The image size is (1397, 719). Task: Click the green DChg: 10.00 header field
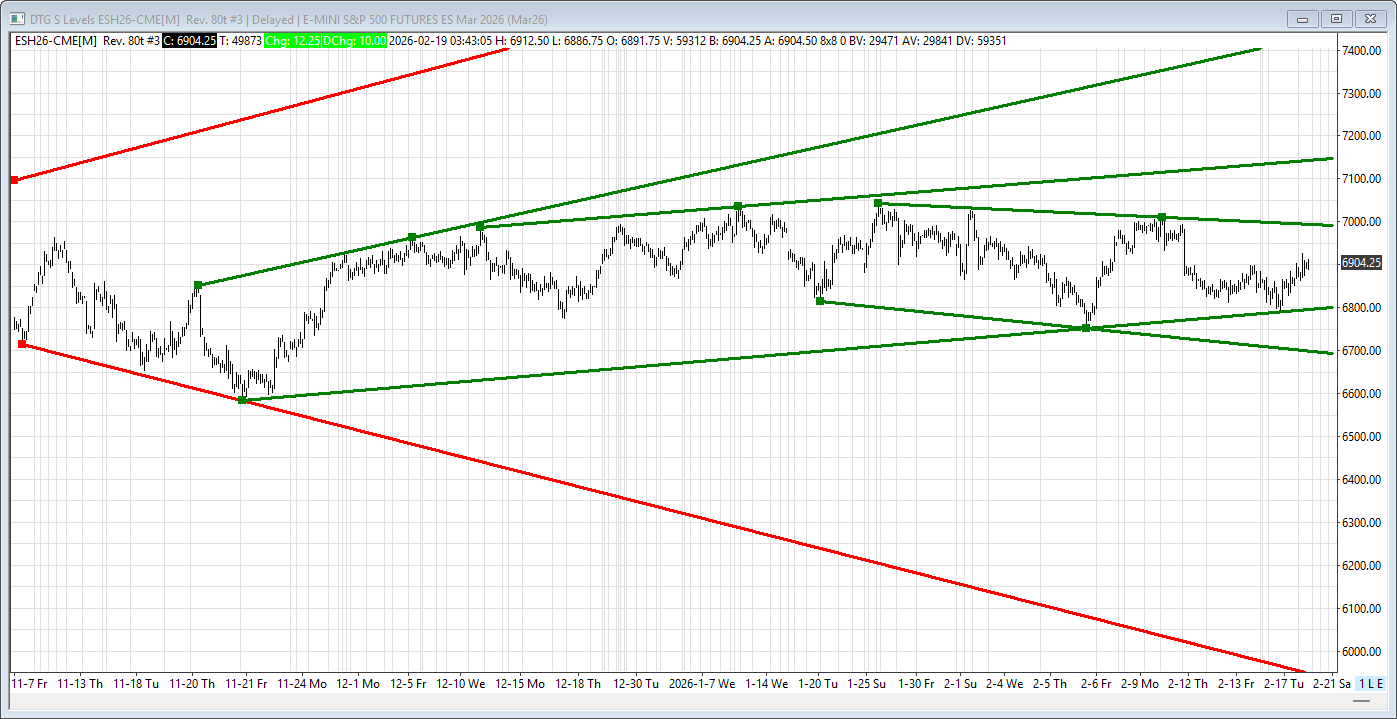[x=354, y=41]
